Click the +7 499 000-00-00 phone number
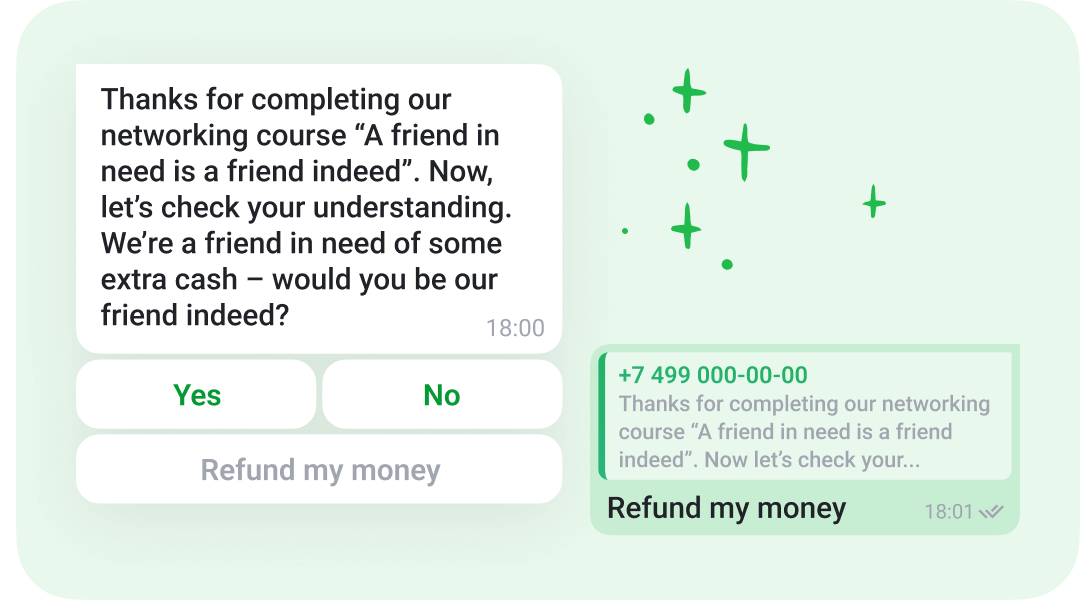Image resolution: width=1080 pixels, height=600 pixels. click(x=713, y=376)
